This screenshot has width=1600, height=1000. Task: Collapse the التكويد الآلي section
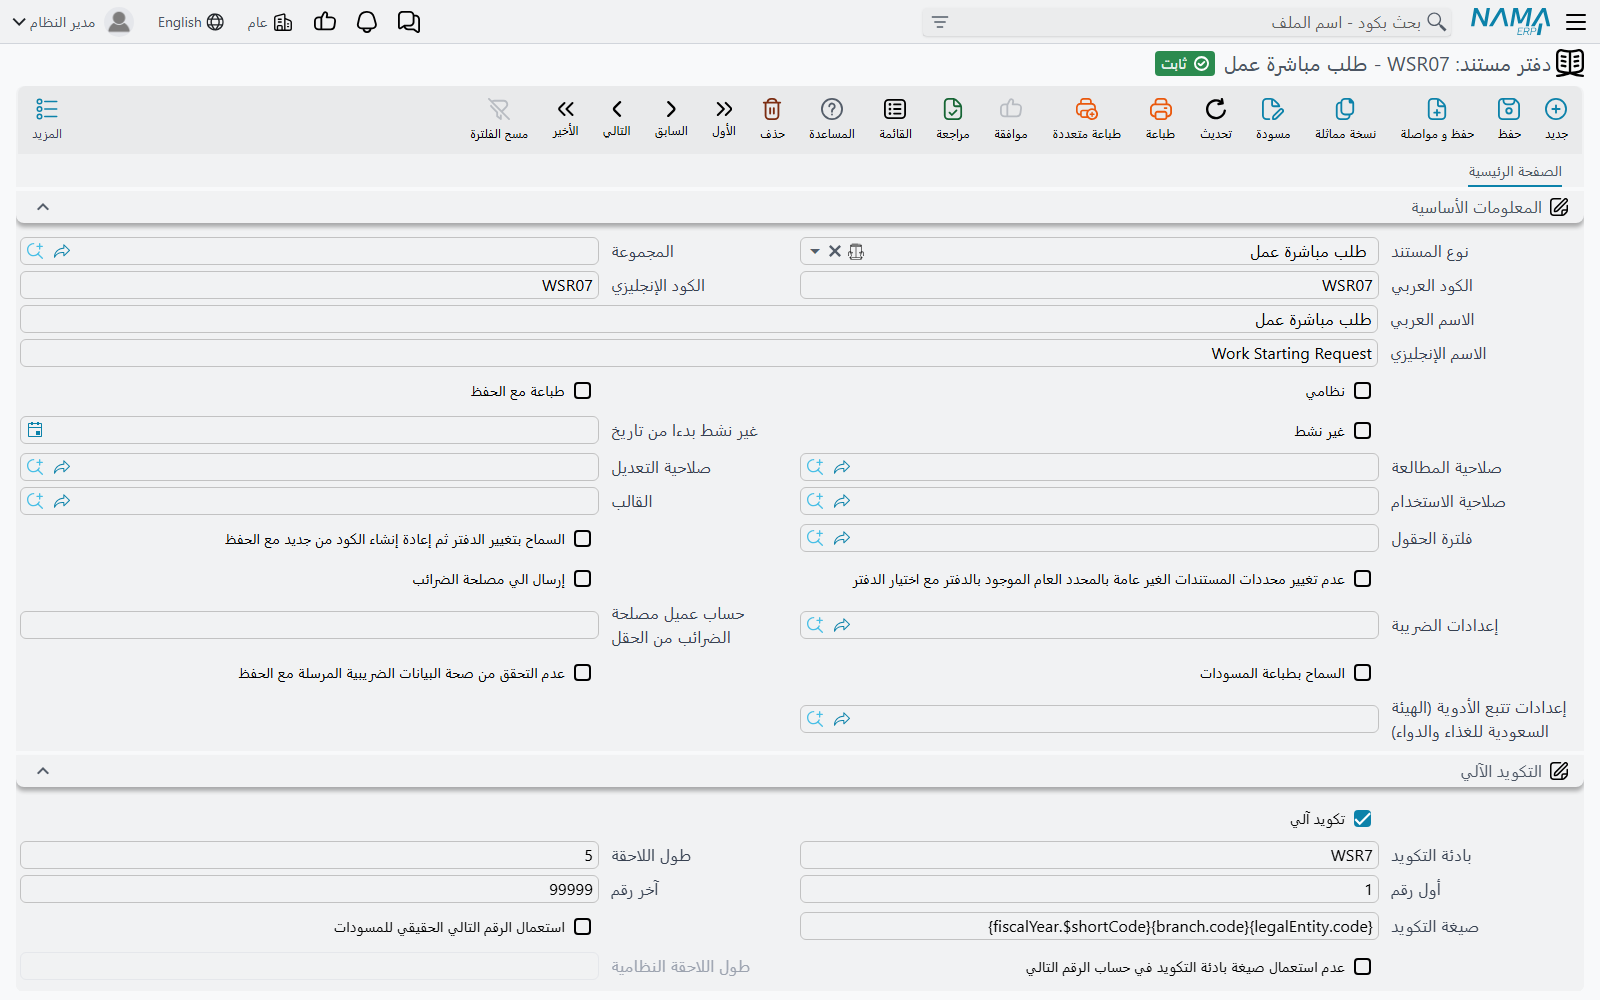[42, 771]
